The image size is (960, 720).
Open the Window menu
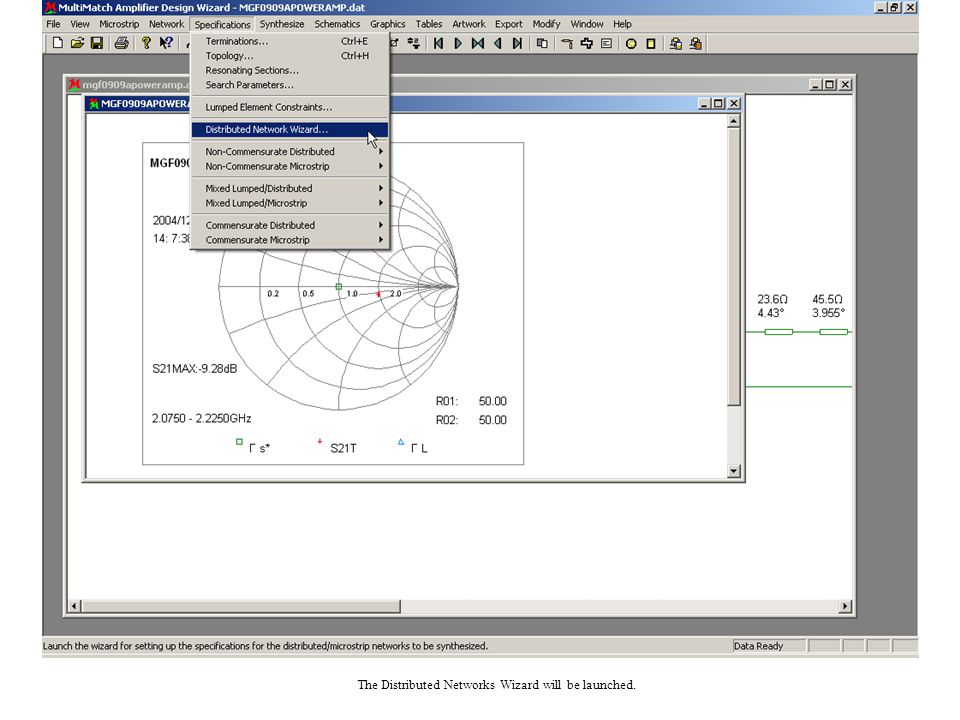click(x=587, y=24)
